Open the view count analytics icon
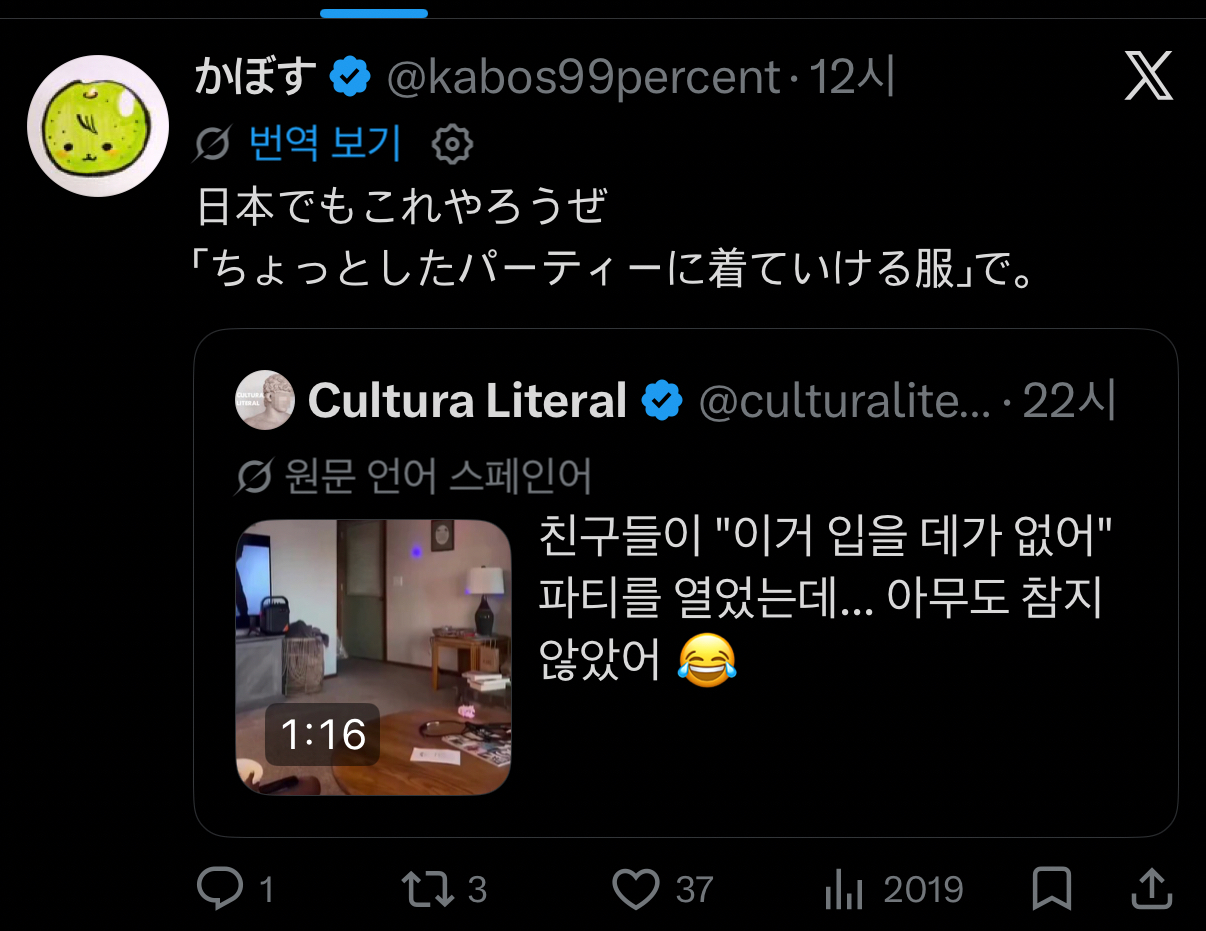This screenshot has height=931, width=1206. tap(843, 889)
